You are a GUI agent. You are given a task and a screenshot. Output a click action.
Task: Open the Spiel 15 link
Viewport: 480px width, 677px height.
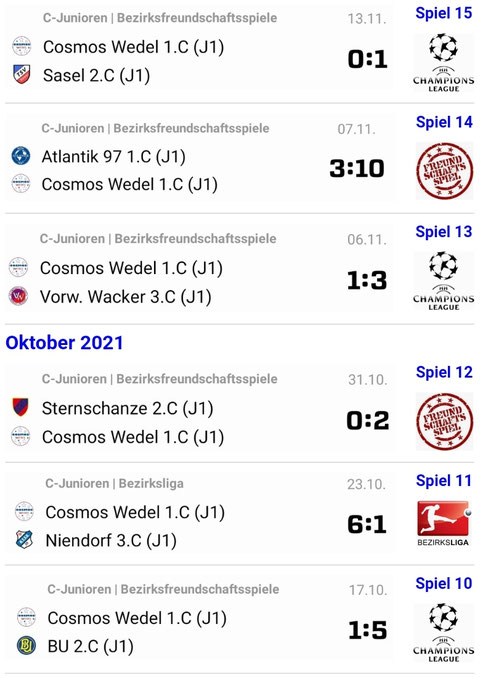(x=444, y=13)
